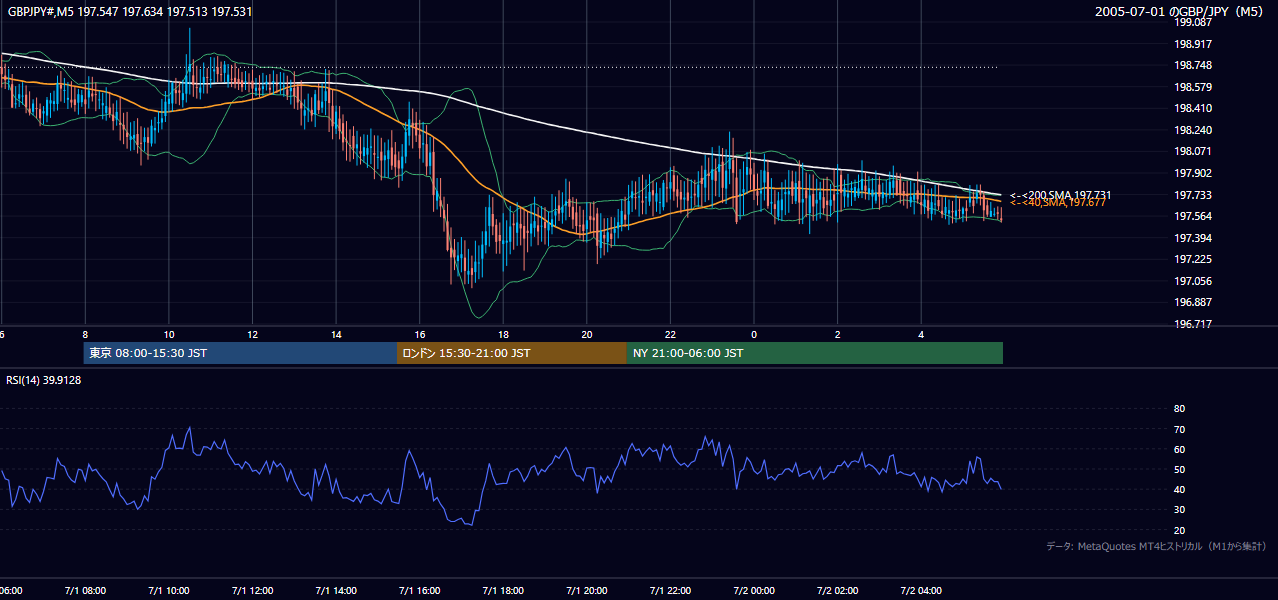Click the 7/1 12:00 time label
This screenshot has width=1278, height=600.
252,590
